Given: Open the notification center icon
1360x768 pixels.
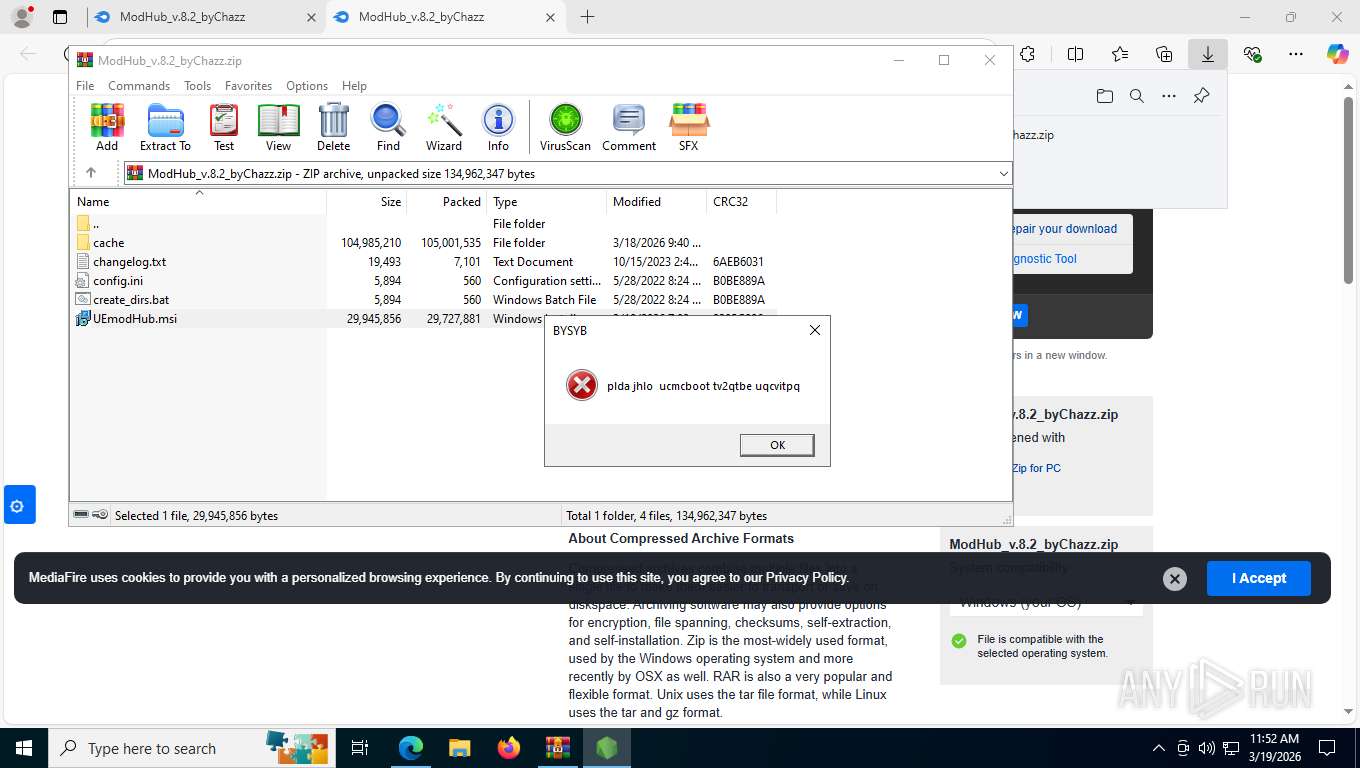Looking at the screenshot, I should [x=1327, y=748].
